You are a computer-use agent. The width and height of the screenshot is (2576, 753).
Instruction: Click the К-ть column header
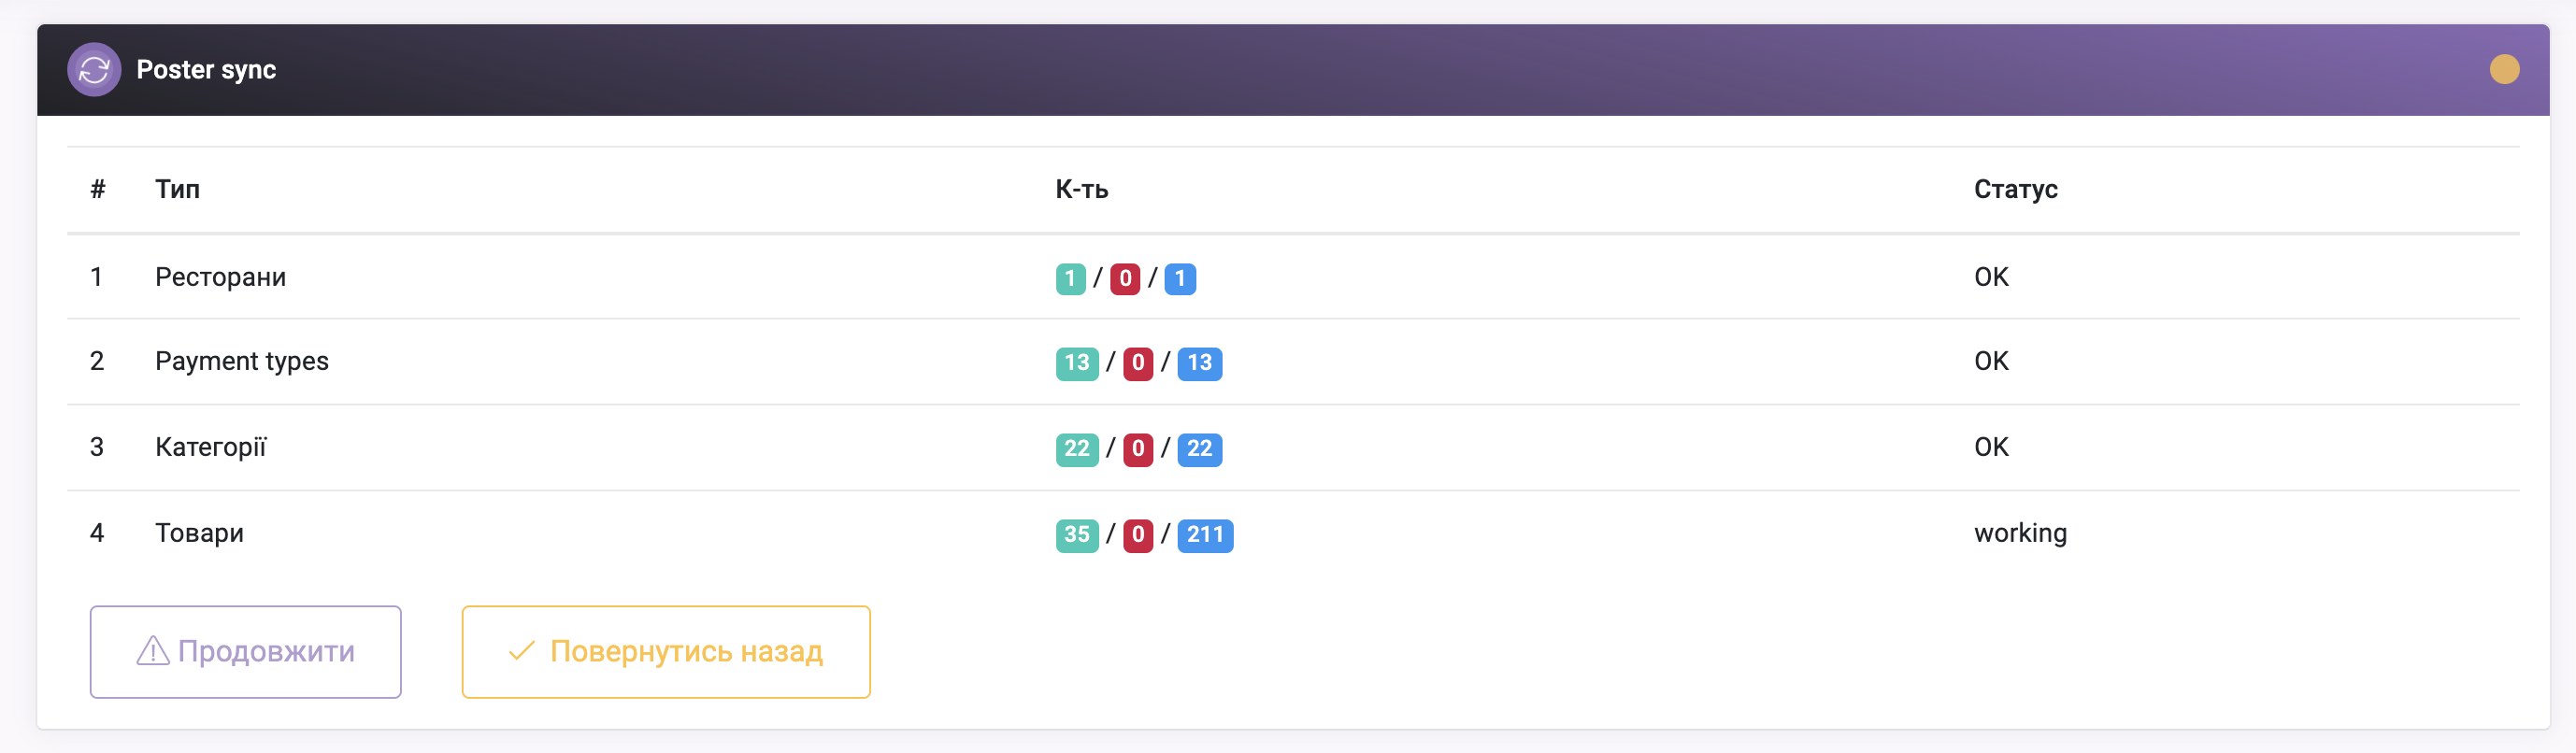pyautogui.click(x=1081, y=189)
